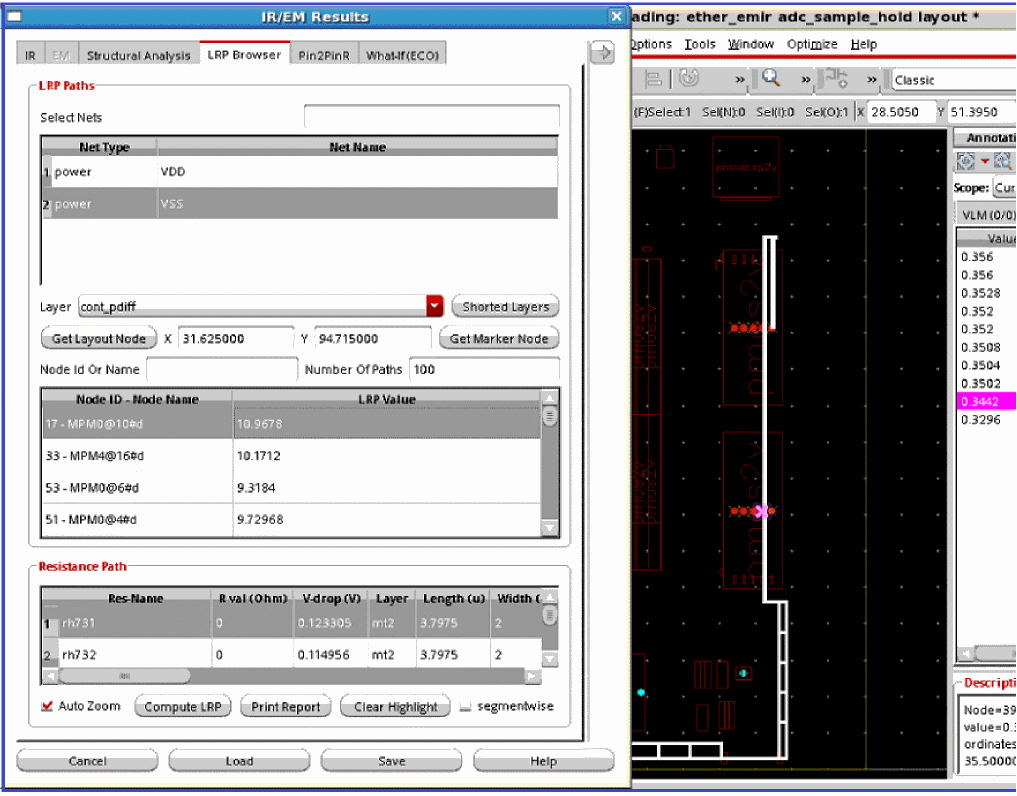
Task: Open the Layer cont_pdiff dropdown
Action: [x=435, y=306]
